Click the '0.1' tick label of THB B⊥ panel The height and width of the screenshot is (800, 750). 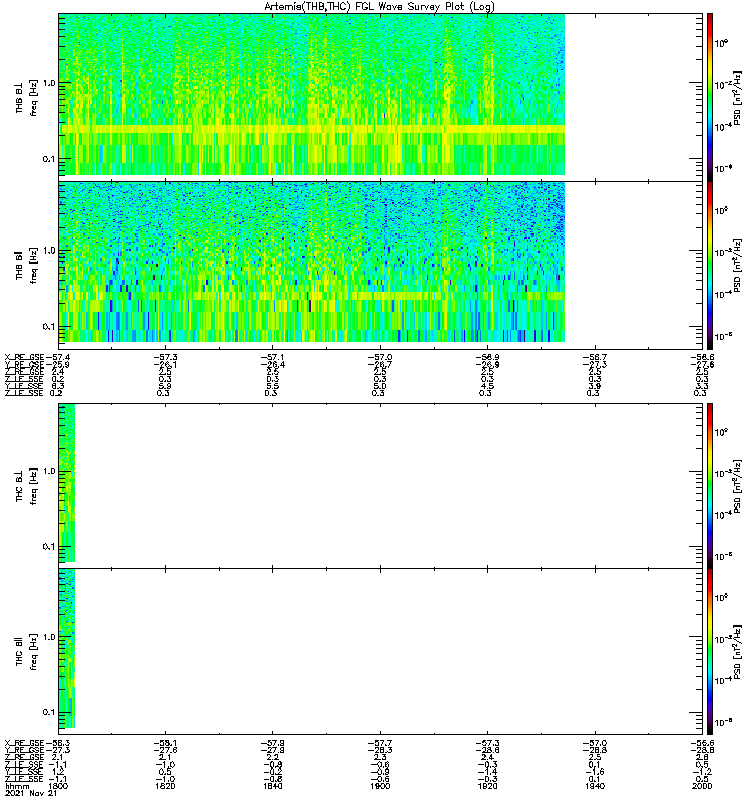point(49,159)
